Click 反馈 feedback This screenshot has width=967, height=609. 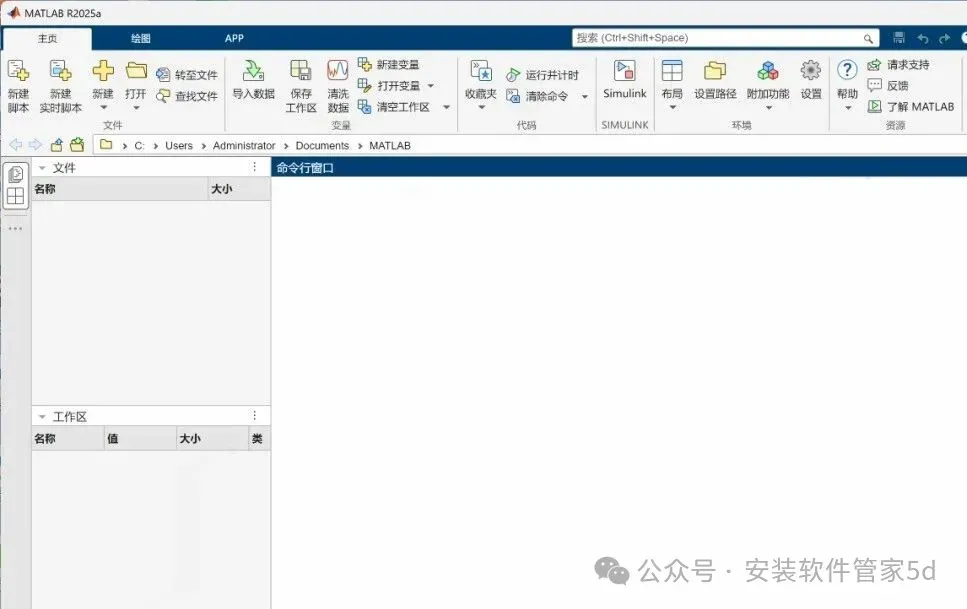(888, 85)
